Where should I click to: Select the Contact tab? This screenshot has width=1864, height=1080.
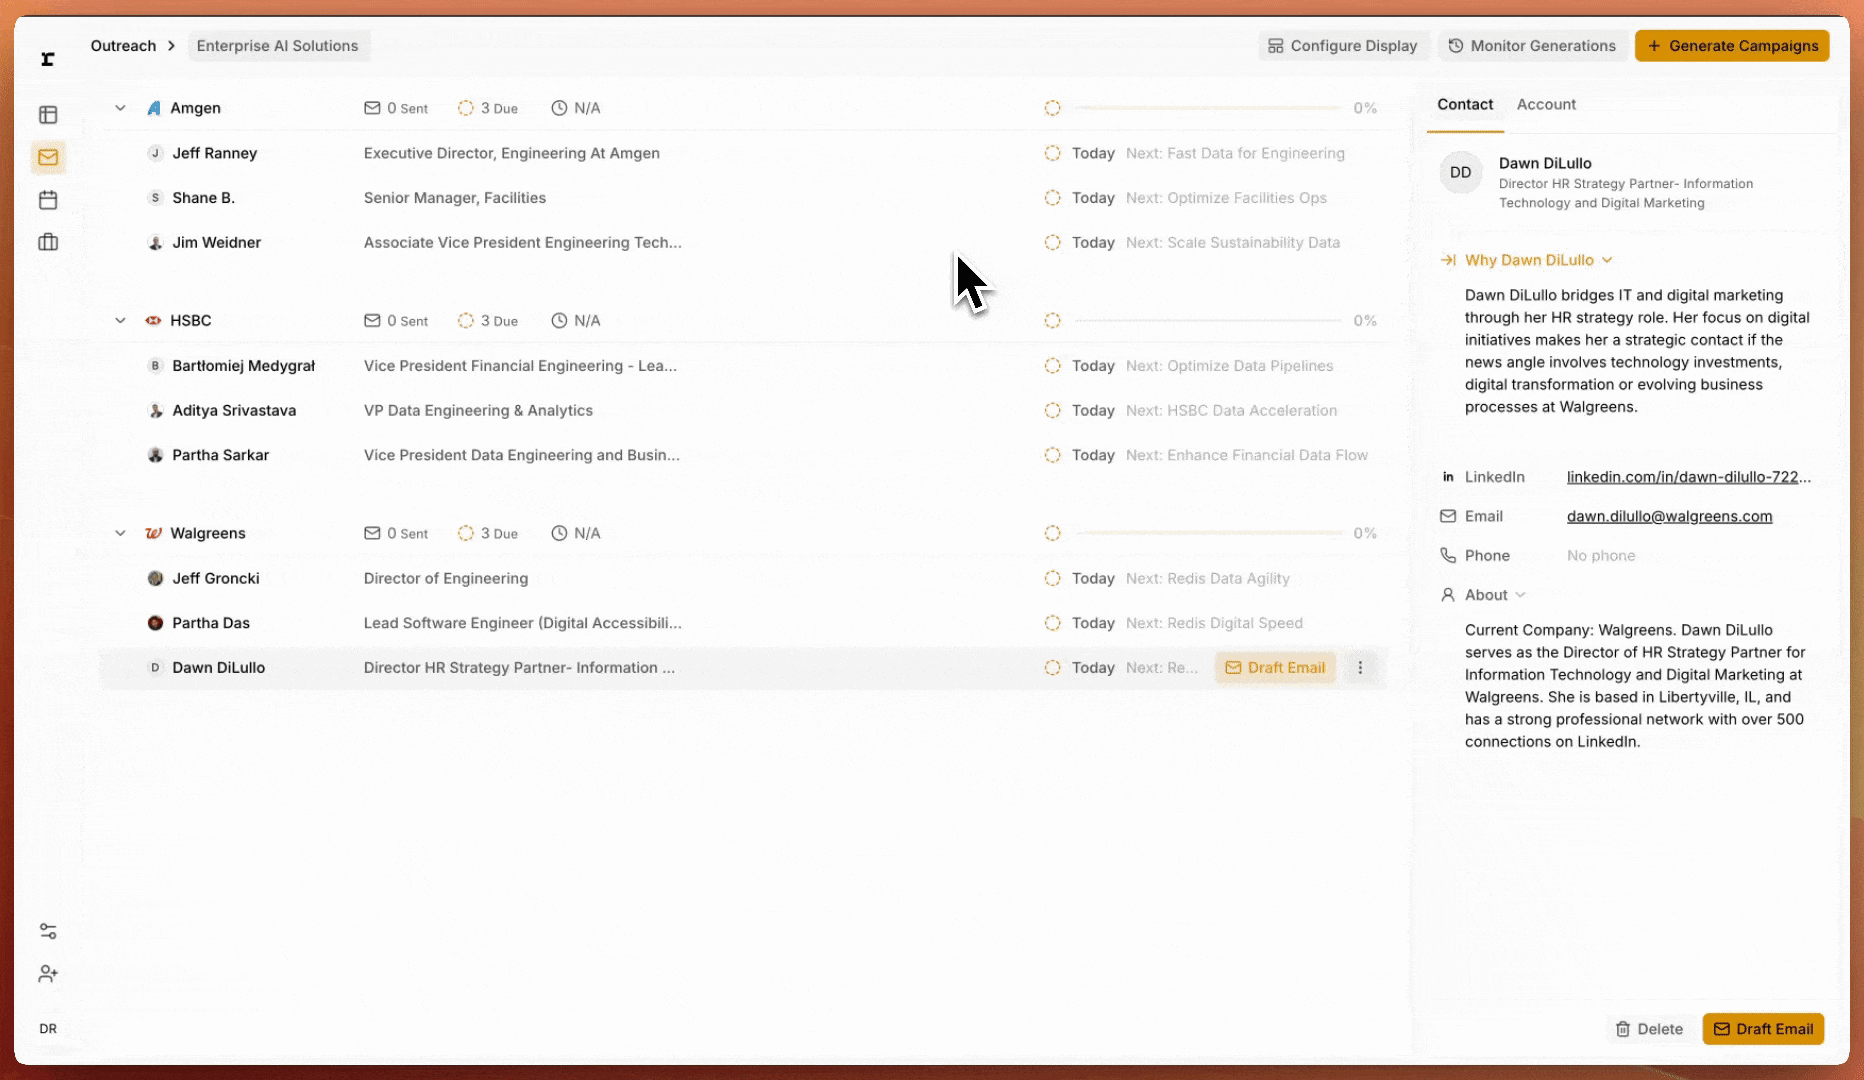tap(1464, 104)
